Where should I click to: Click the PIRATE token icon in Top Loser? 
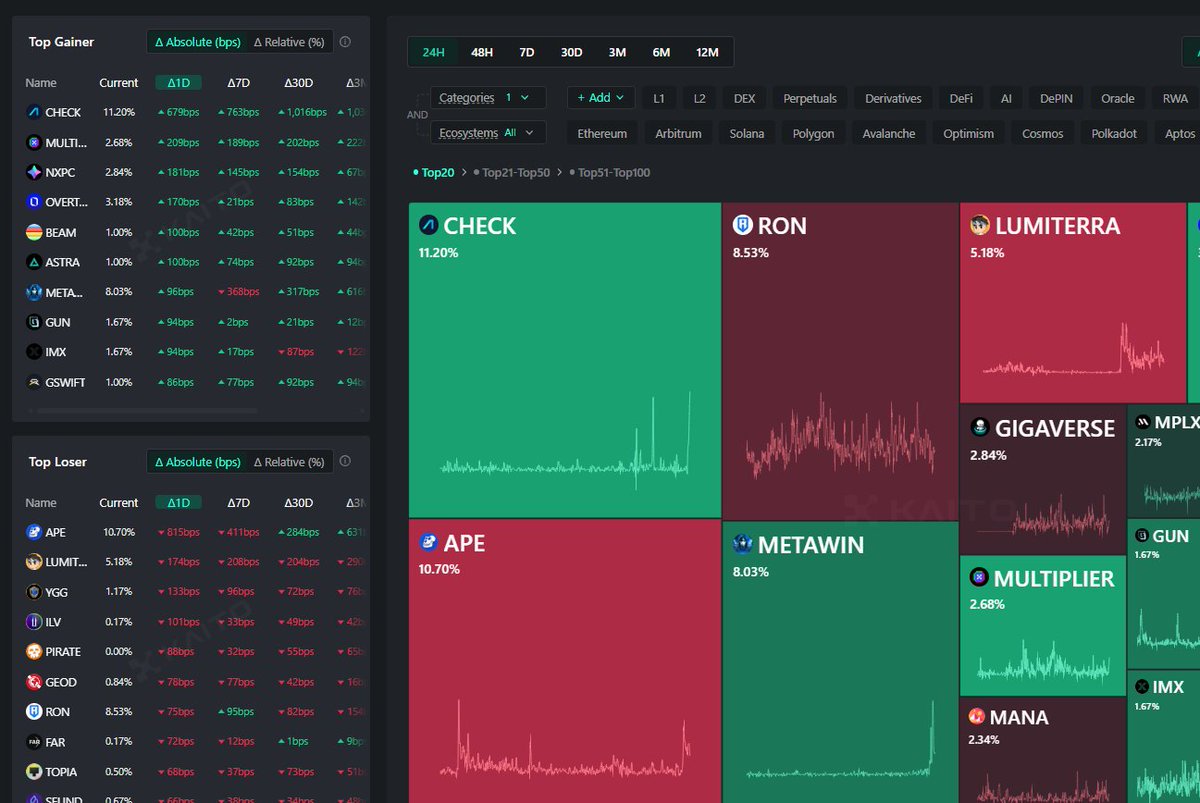pyautogui.click(x=33, y=652)
